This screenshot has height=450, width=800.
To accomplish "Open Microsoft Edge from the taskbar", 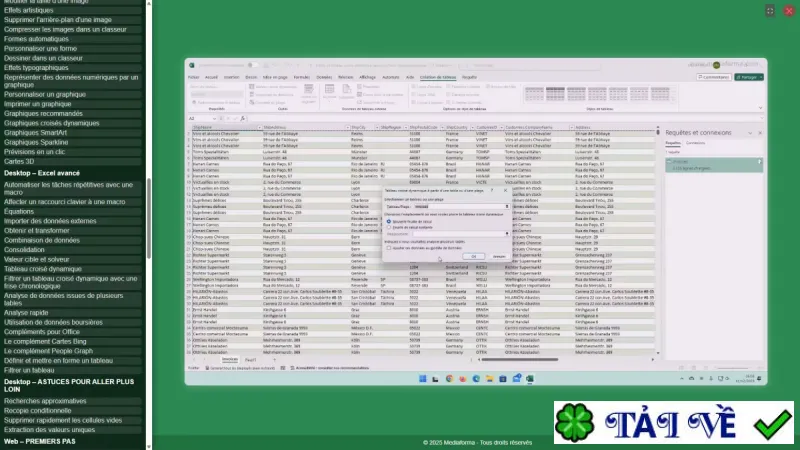I will coord(476,379).
